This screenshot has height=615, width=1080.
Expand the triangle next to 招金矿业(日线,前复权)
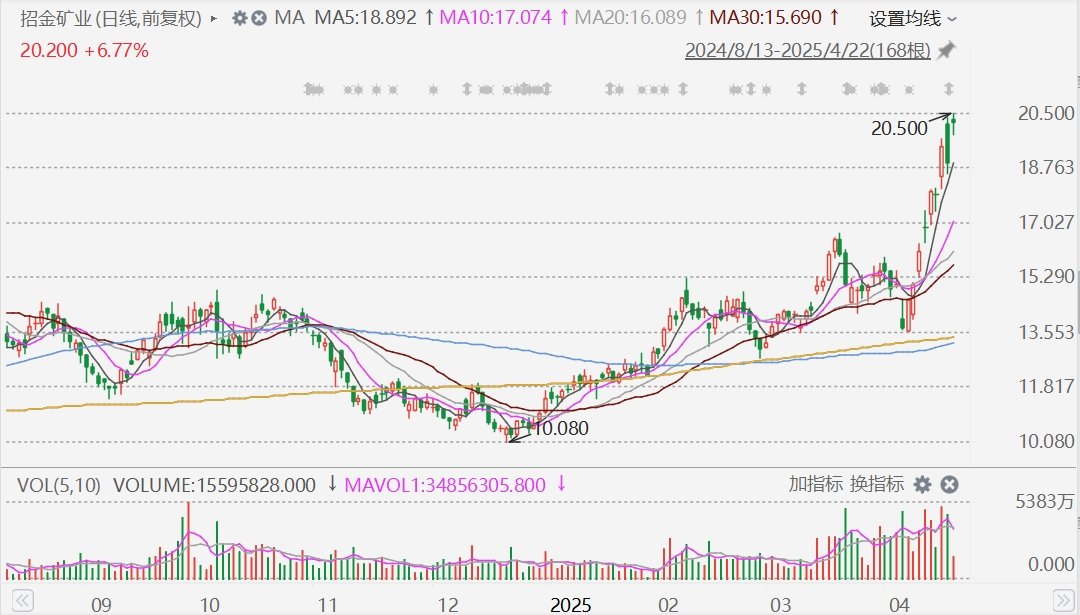point(214,19)
